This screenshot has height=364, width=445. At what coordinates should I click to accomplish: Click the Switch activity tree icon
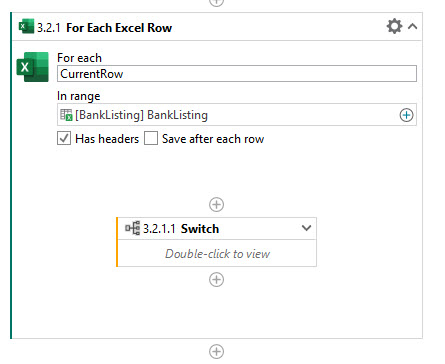click(132, 228)
